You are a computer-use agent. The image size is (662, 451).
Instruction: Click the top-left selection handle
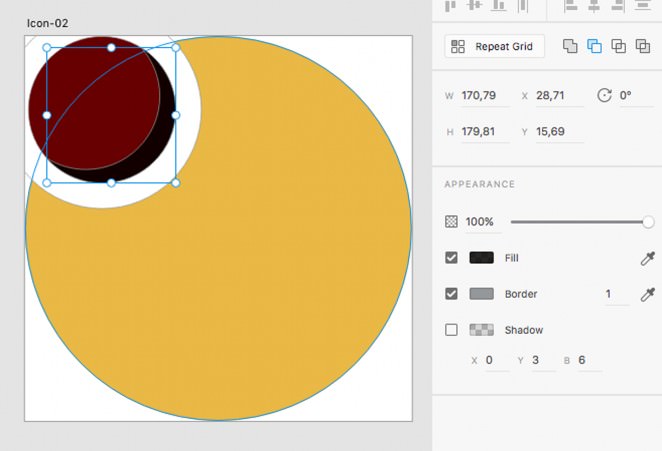point(47,48)
